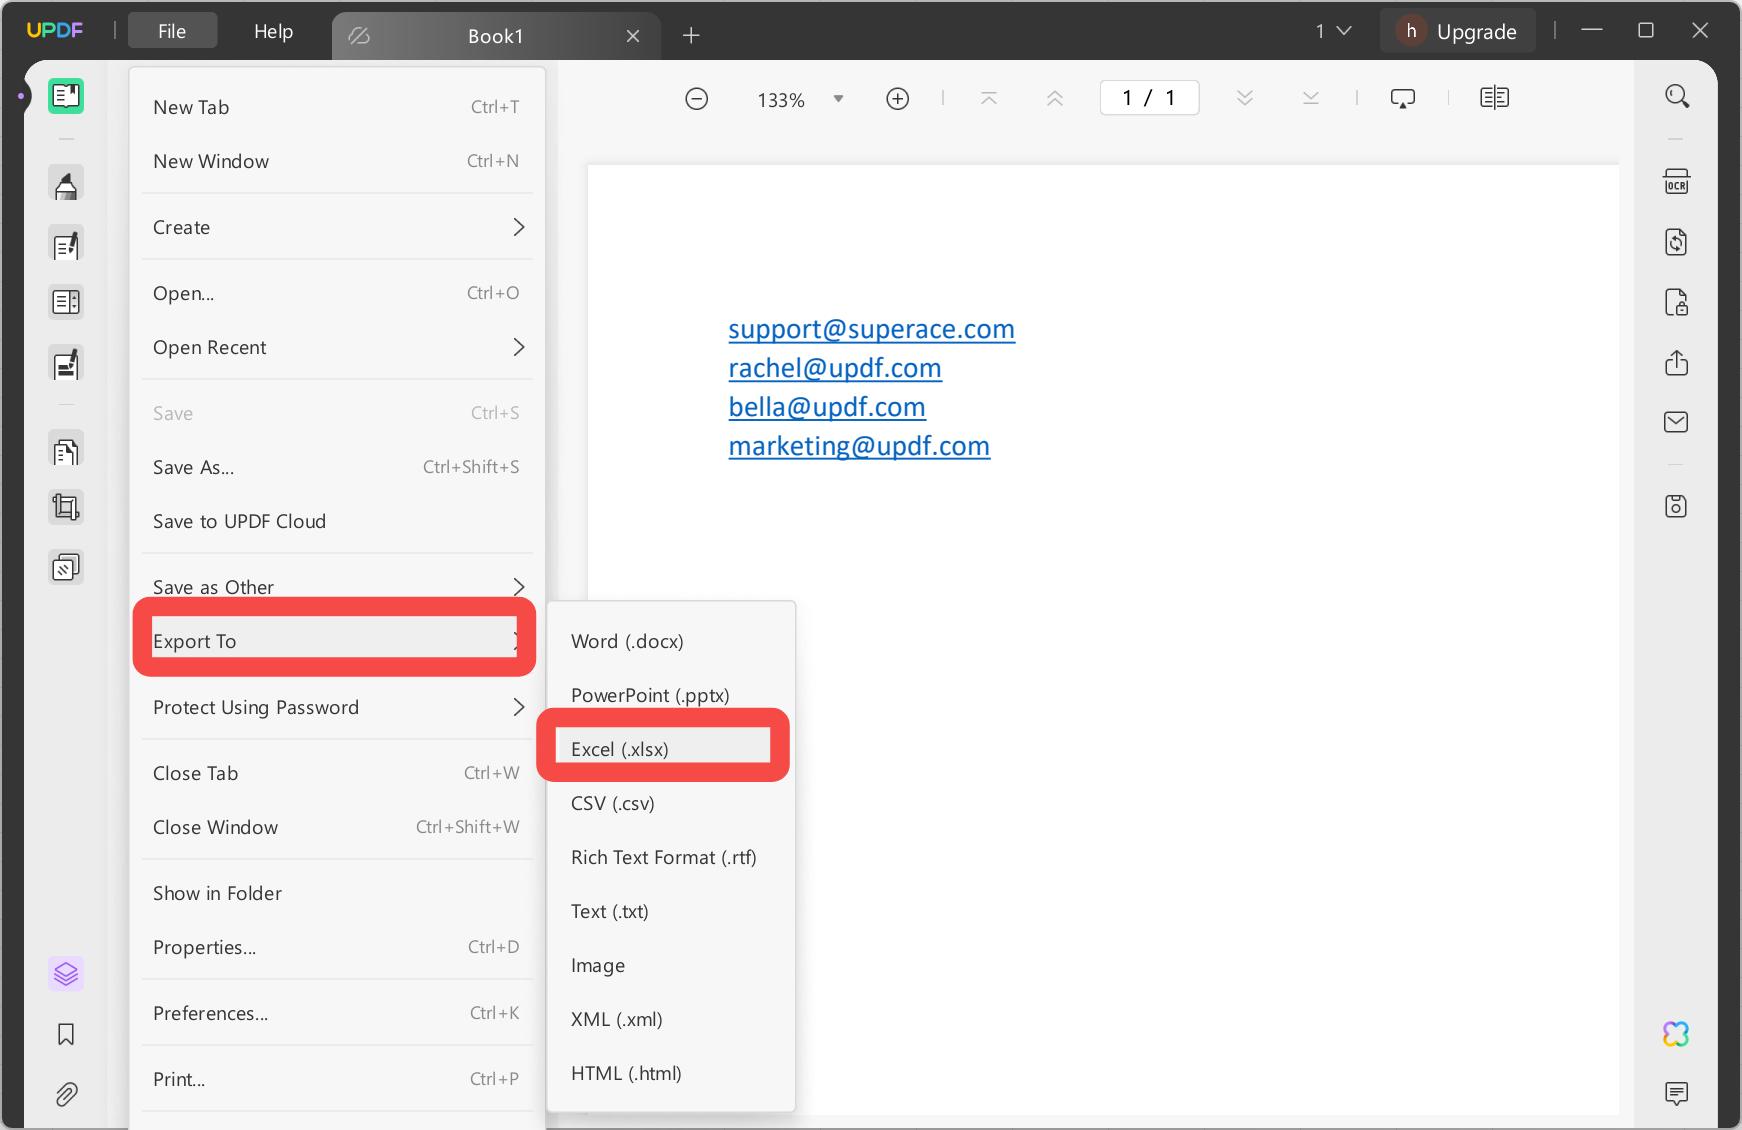
Task: Click the page number input field
Action: [x=1148, y=97]
